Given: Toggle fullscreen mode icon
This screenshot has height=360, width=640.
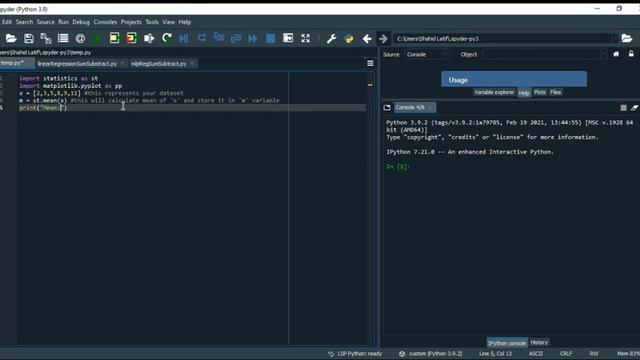Looking at the screenshot, I should click(x=305, y=38).
